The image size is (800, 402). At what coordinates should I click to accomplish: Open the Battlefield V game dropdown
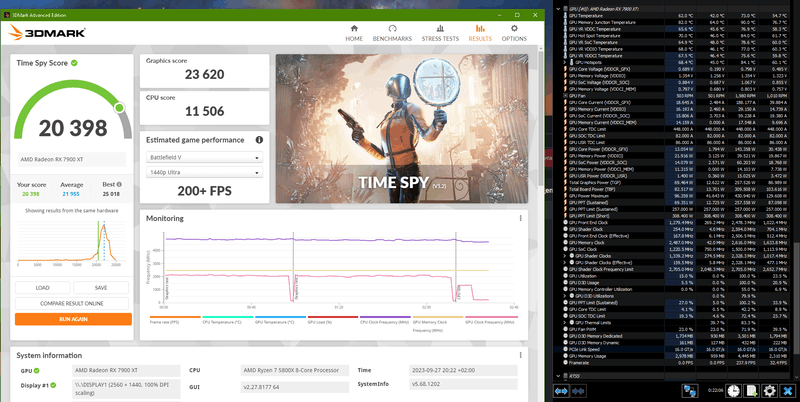click(x=204, y=158)
